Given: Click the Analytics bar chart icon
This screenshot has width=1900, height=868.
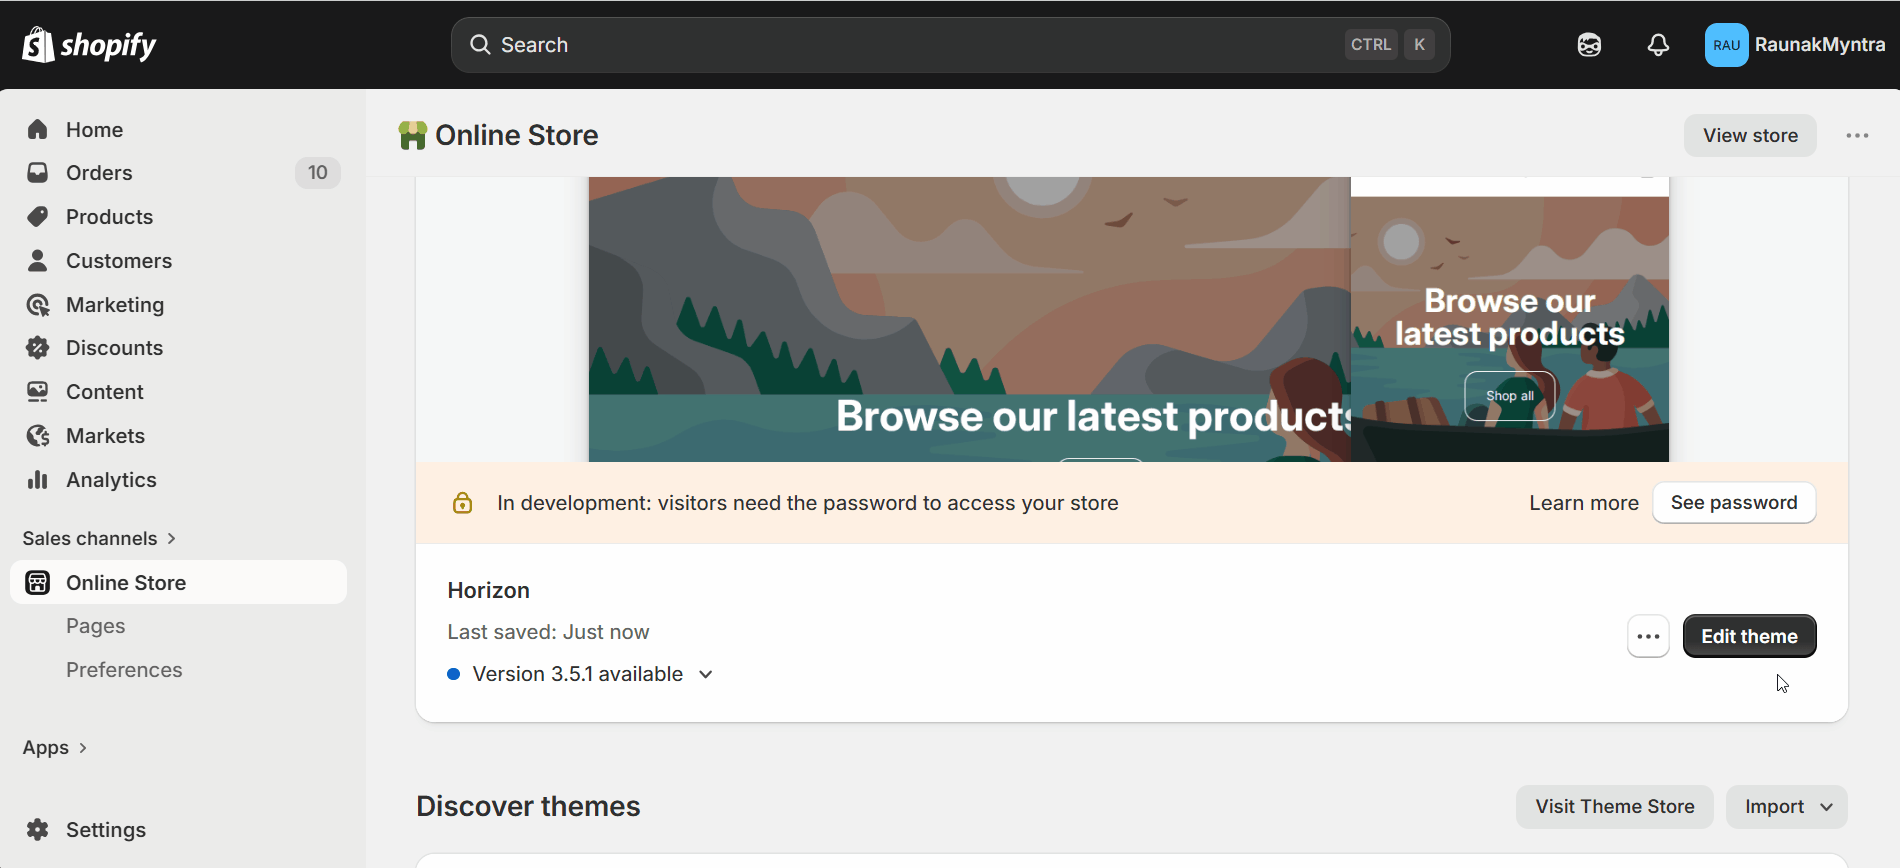Looking at the screenshot, I should (x=38, y=480).
